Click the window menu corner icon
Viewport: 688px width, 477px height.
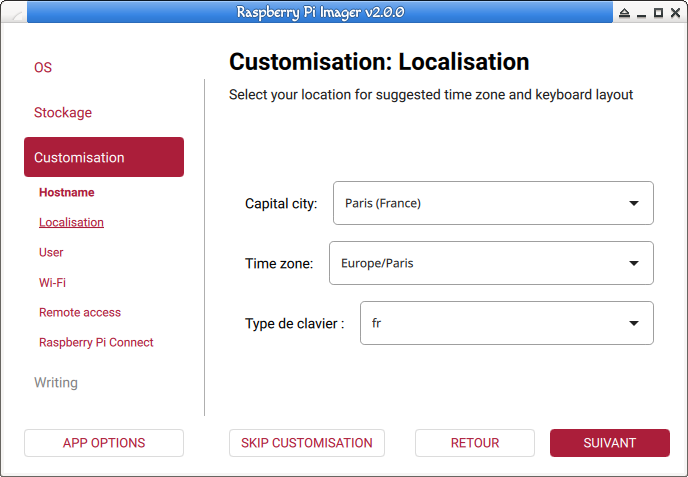click(15, 14)
